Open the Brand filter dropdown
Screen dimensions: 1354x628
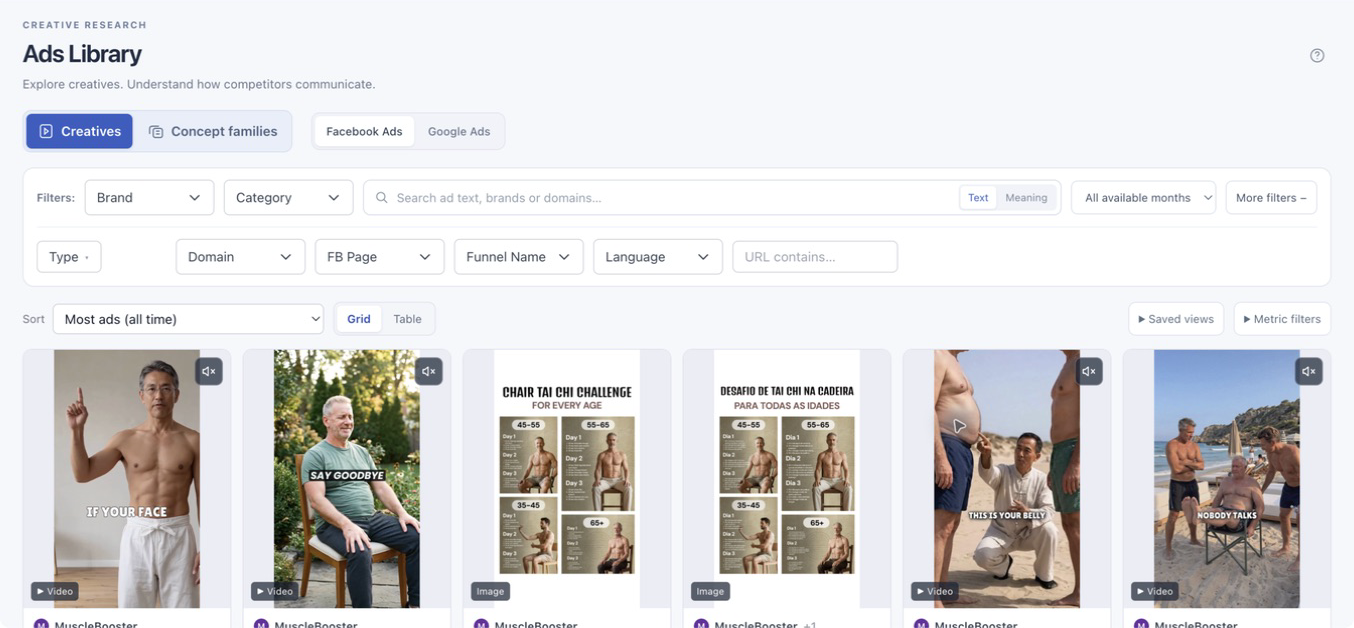coord(149,198)
